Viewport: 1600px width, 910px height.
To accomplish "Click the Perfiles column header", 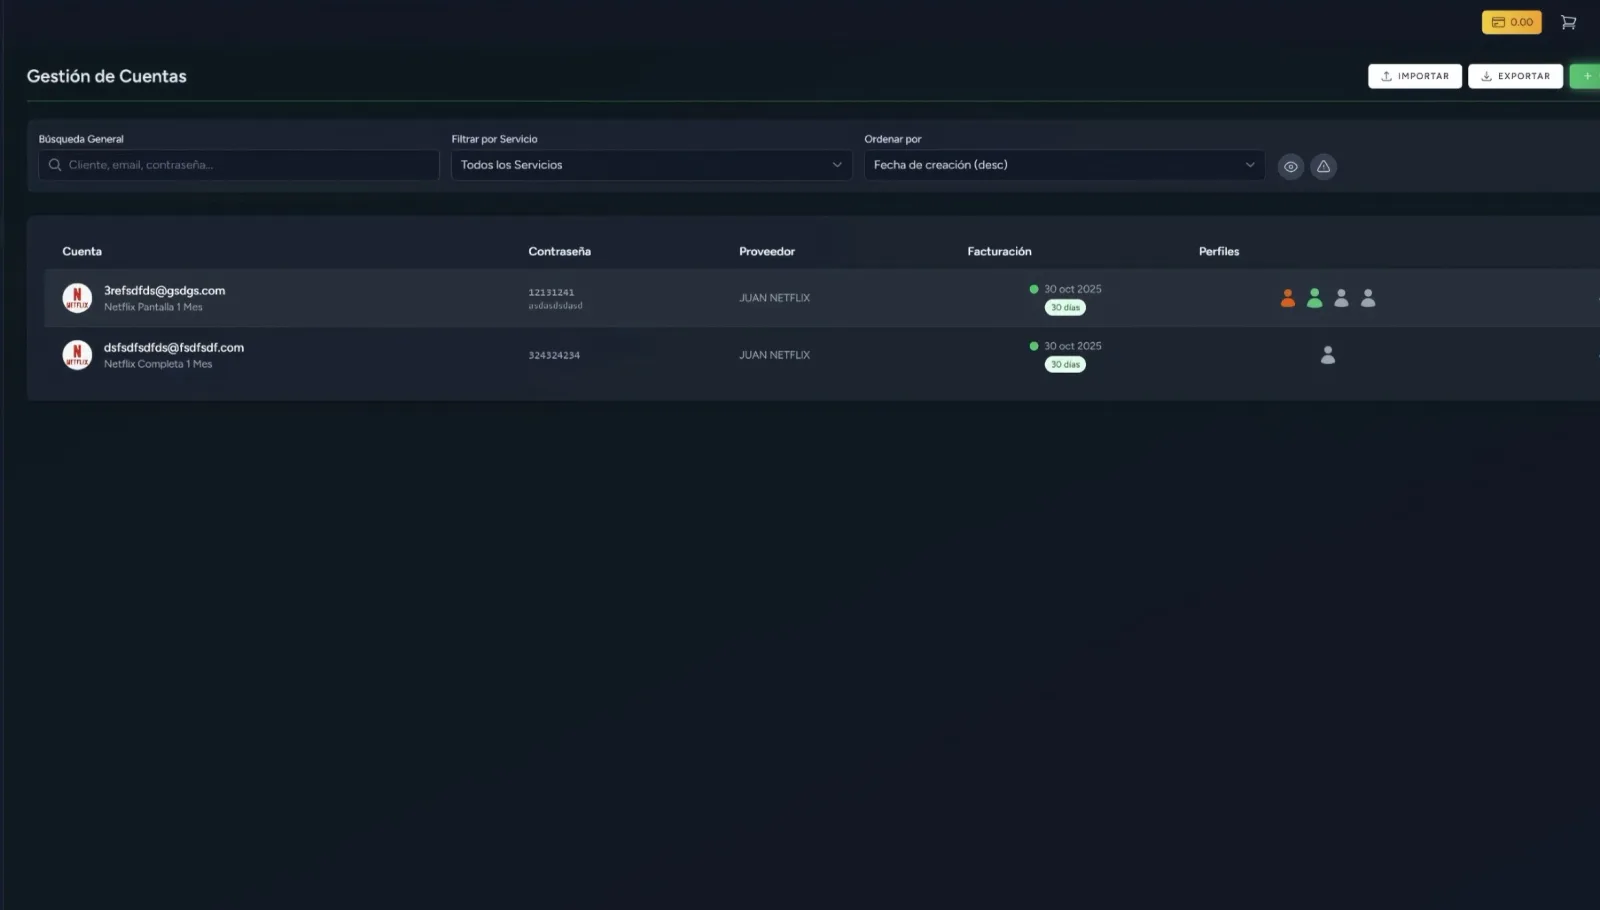I will tap(1219, 252).
